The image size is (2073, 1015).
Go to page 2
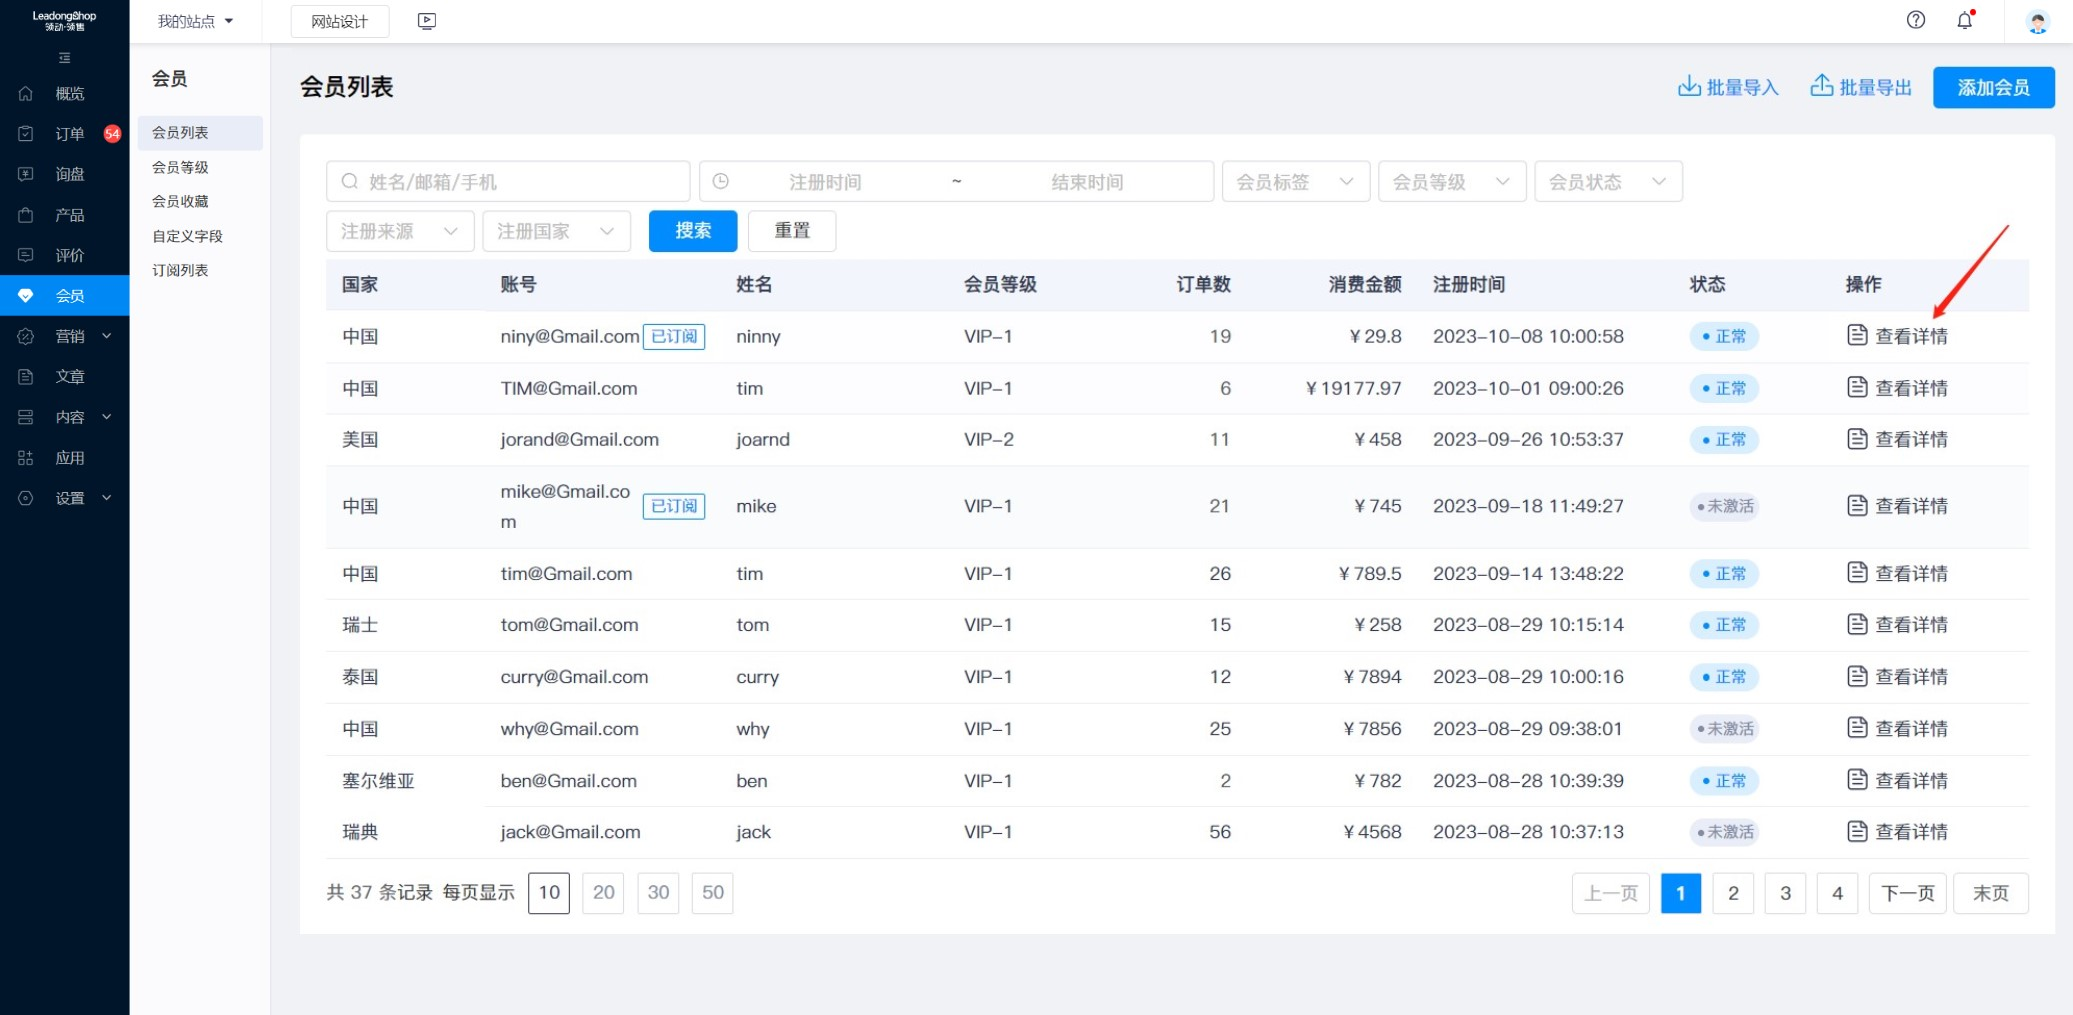pyautogui.click(x=1732, y=893)
